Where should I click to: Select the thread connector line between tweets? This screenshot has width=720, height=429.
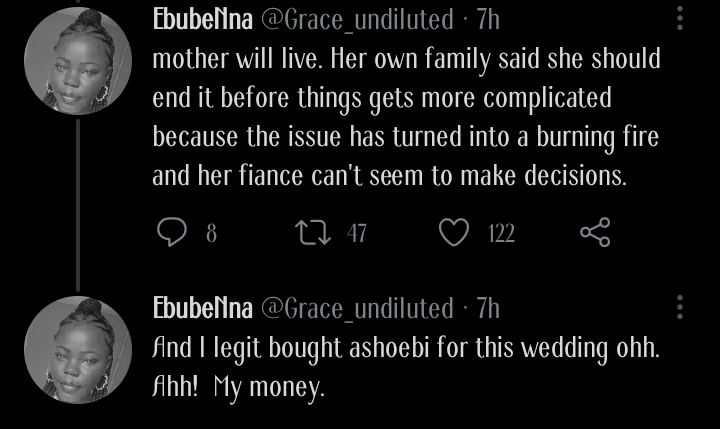point(78,205)
